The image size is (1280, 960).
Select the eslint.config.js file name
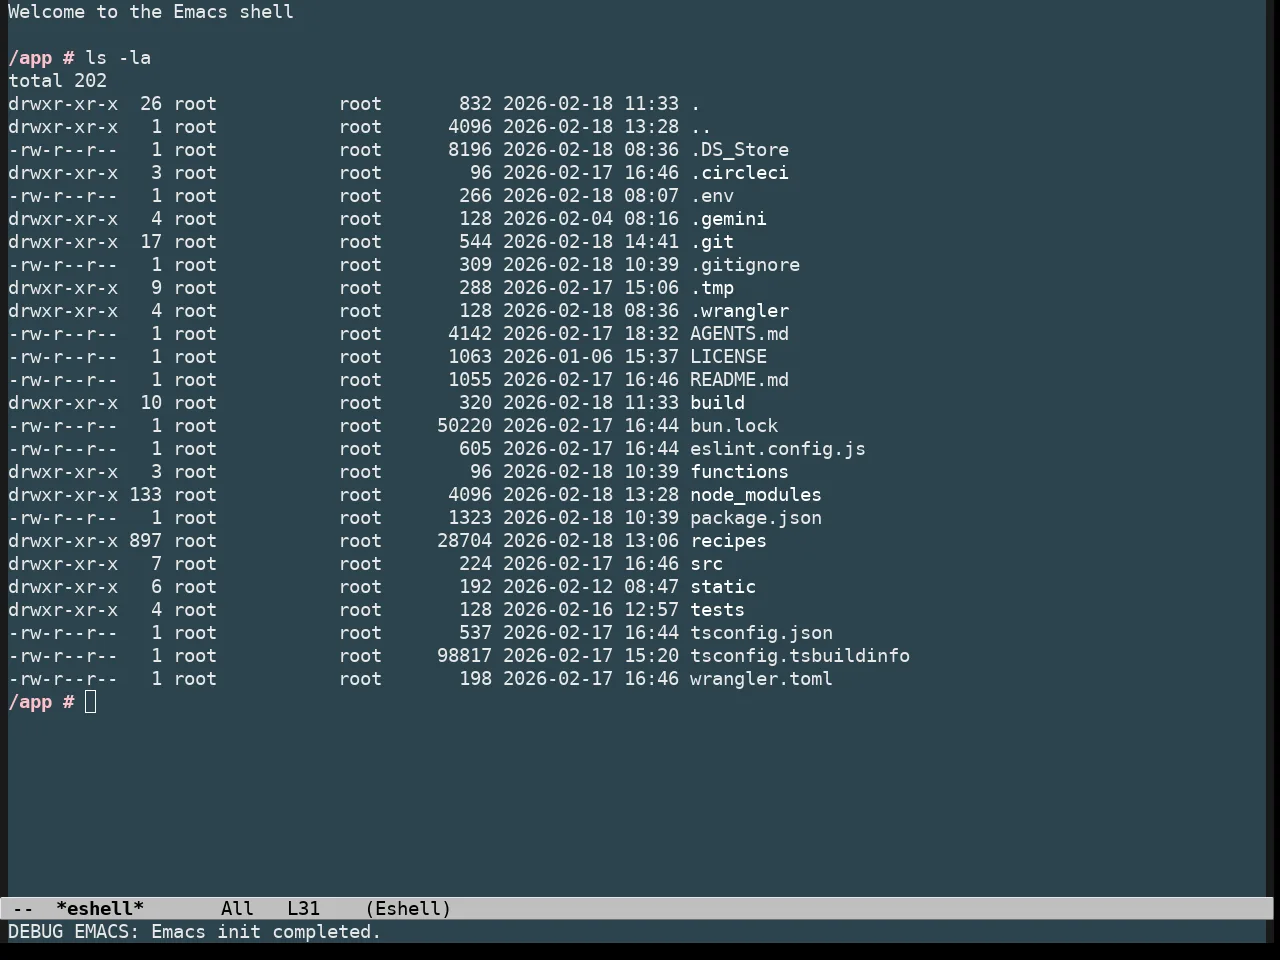pyautogui.click(x=778, y=449)
